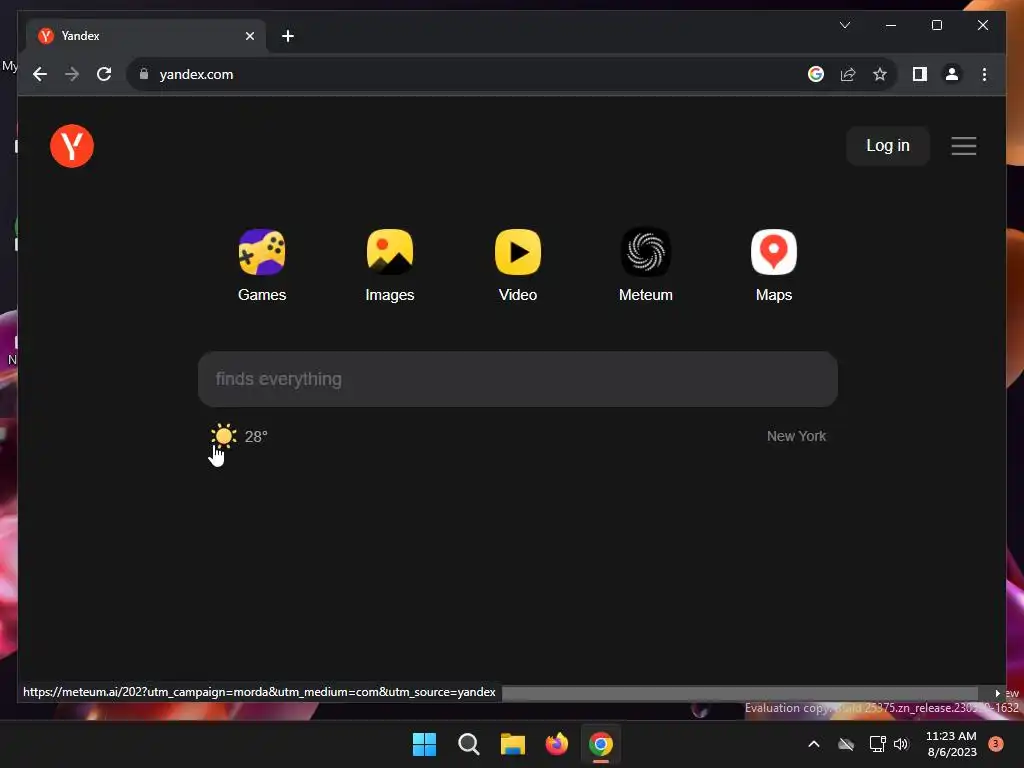
Task: Open the taskbar clock showing 11:23 AM
Action: (951, 744)
